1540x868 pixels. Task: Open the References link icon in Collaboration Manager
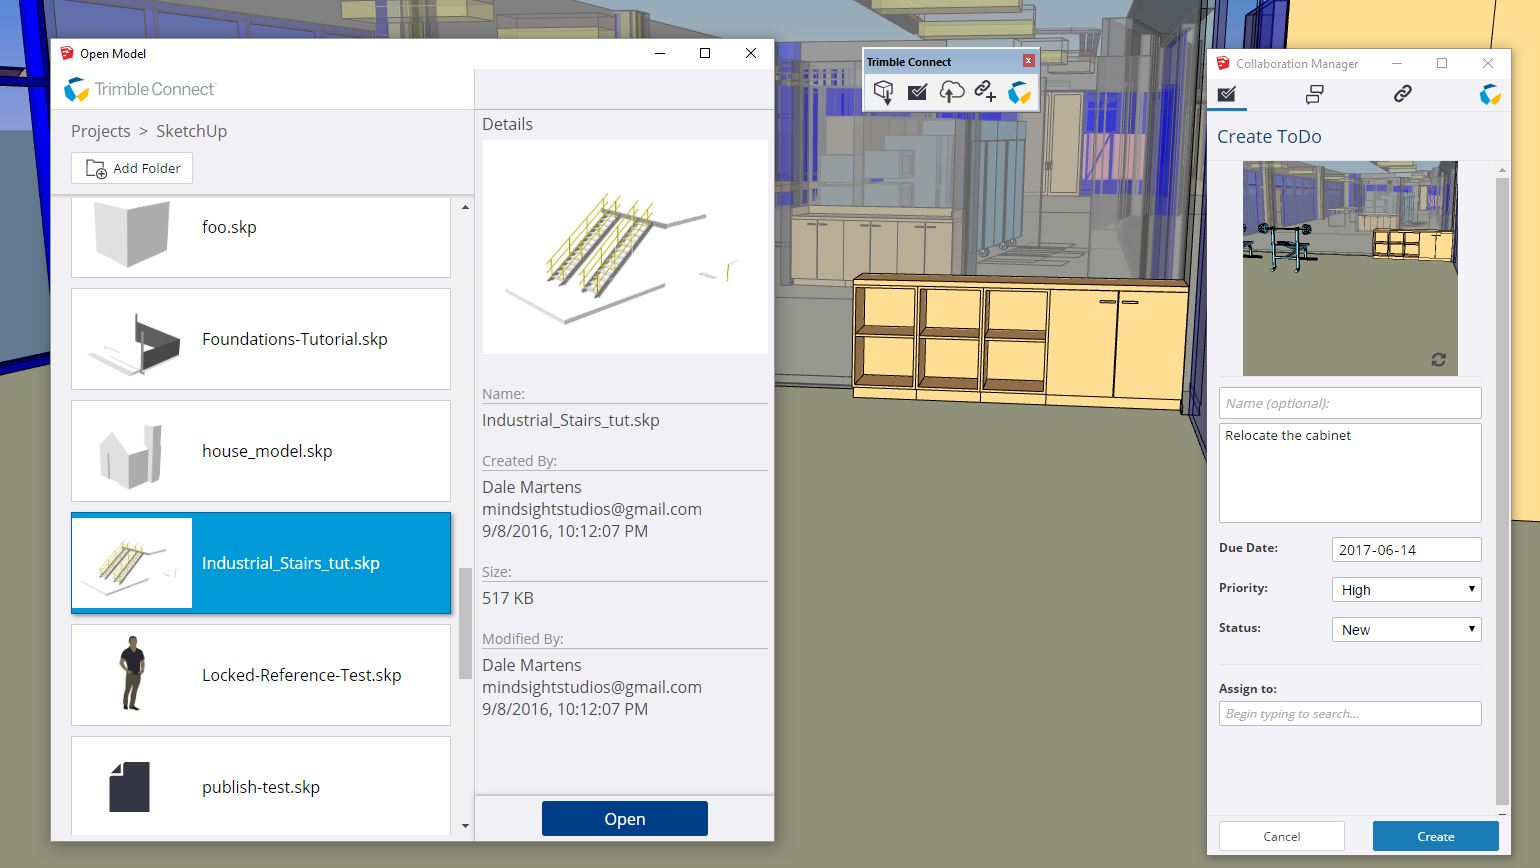coord(1402,95)
